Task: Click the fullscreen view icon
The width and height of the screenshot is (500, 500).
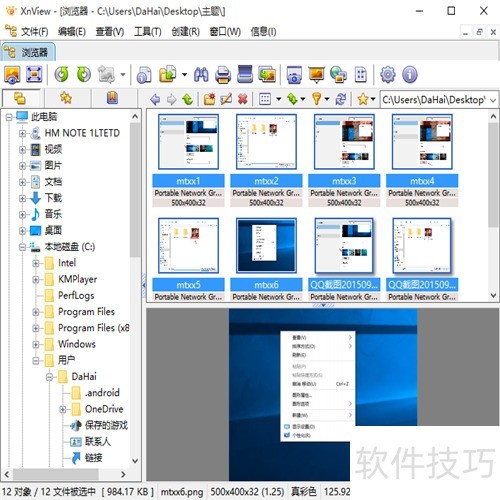Action: [x=34, y=74]
